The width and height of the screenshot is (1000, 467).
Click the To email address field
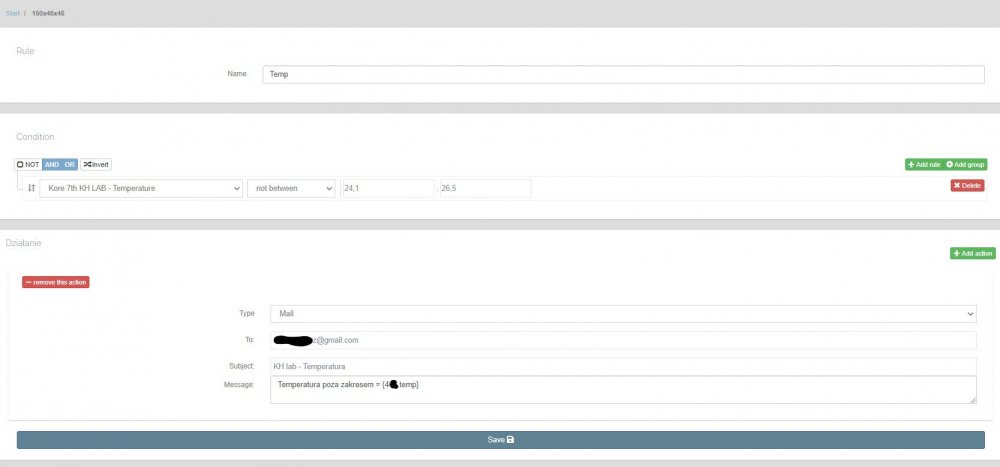[622, 340]
